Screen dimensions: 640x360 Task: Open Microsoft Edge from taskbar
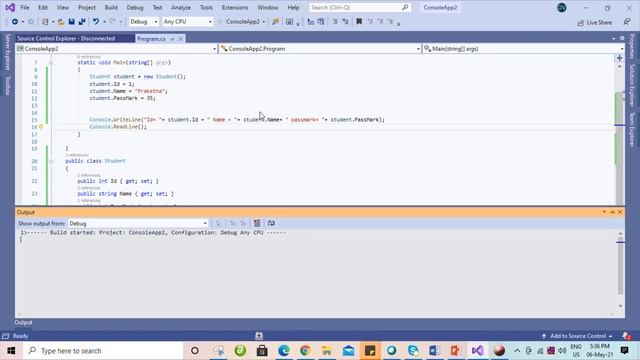pos(284,351)
